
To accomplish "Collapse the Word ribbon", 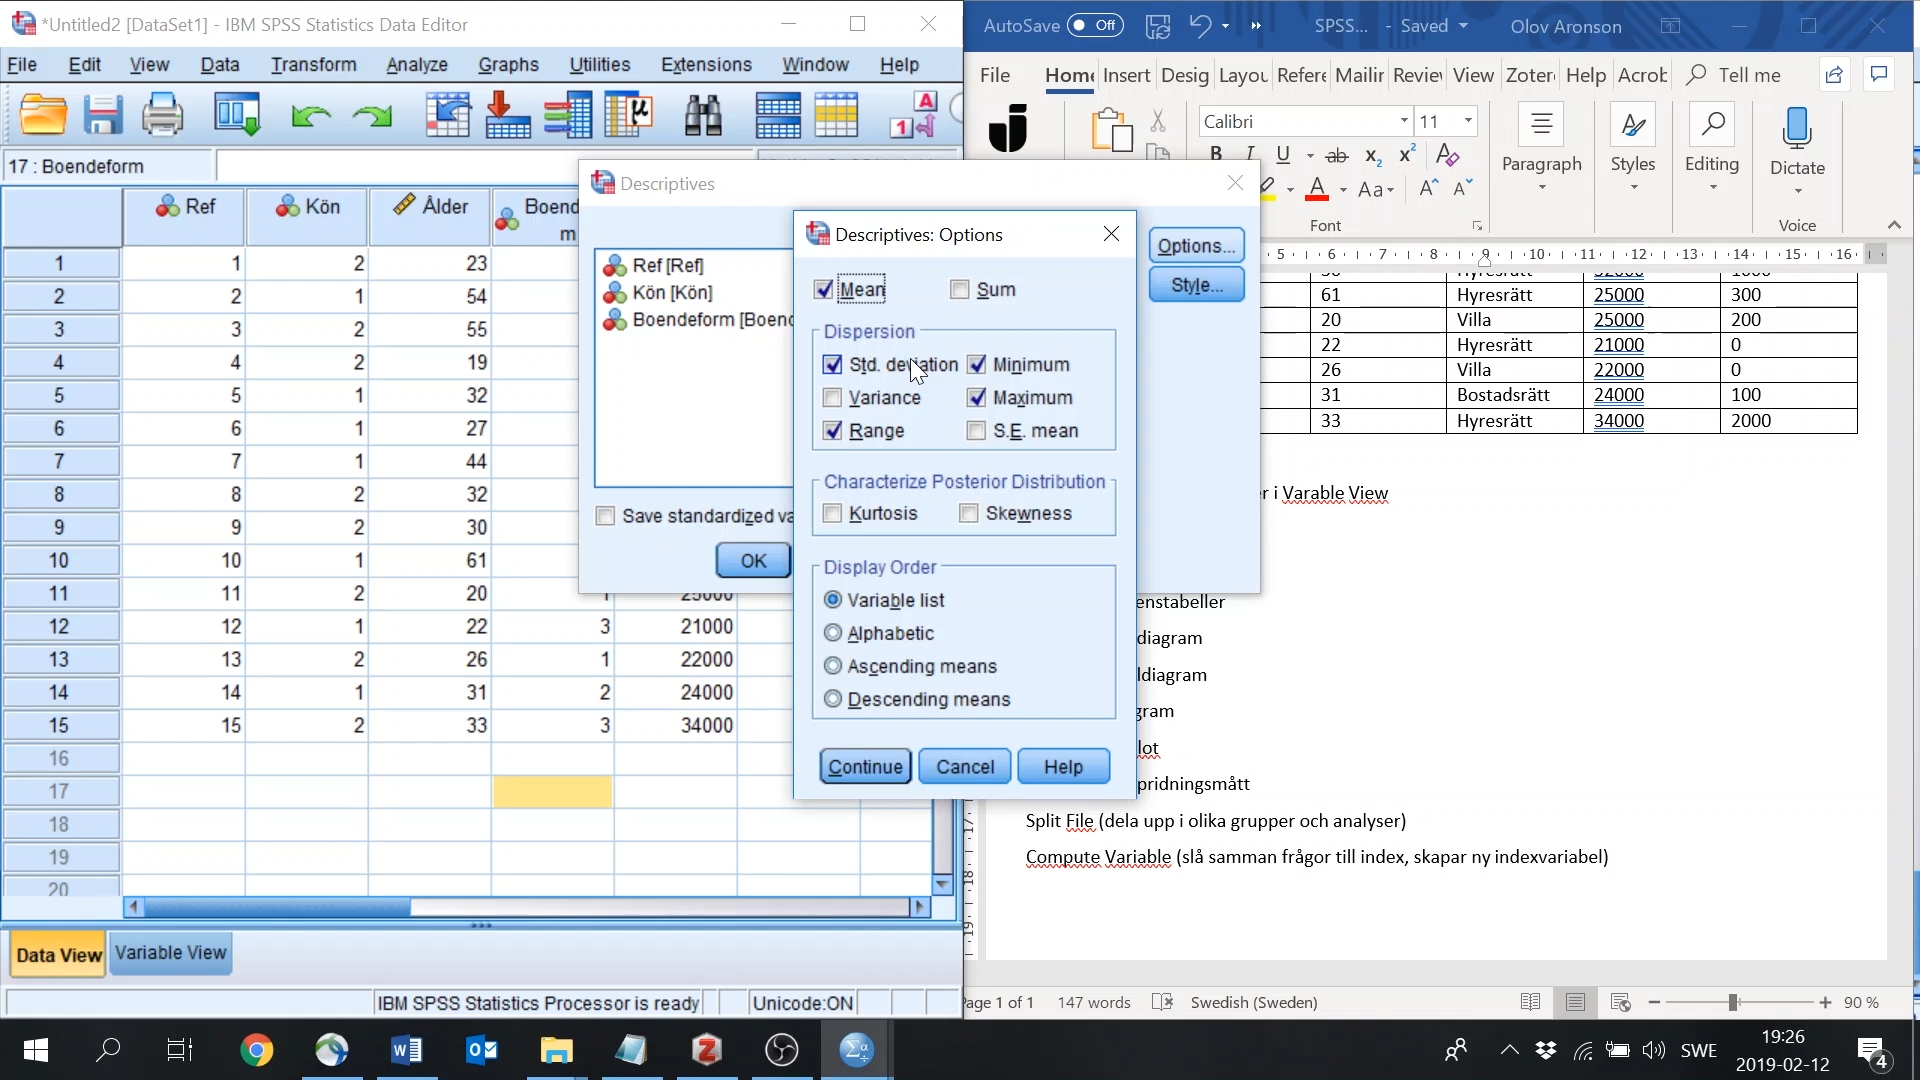I will click(1893, 225).
